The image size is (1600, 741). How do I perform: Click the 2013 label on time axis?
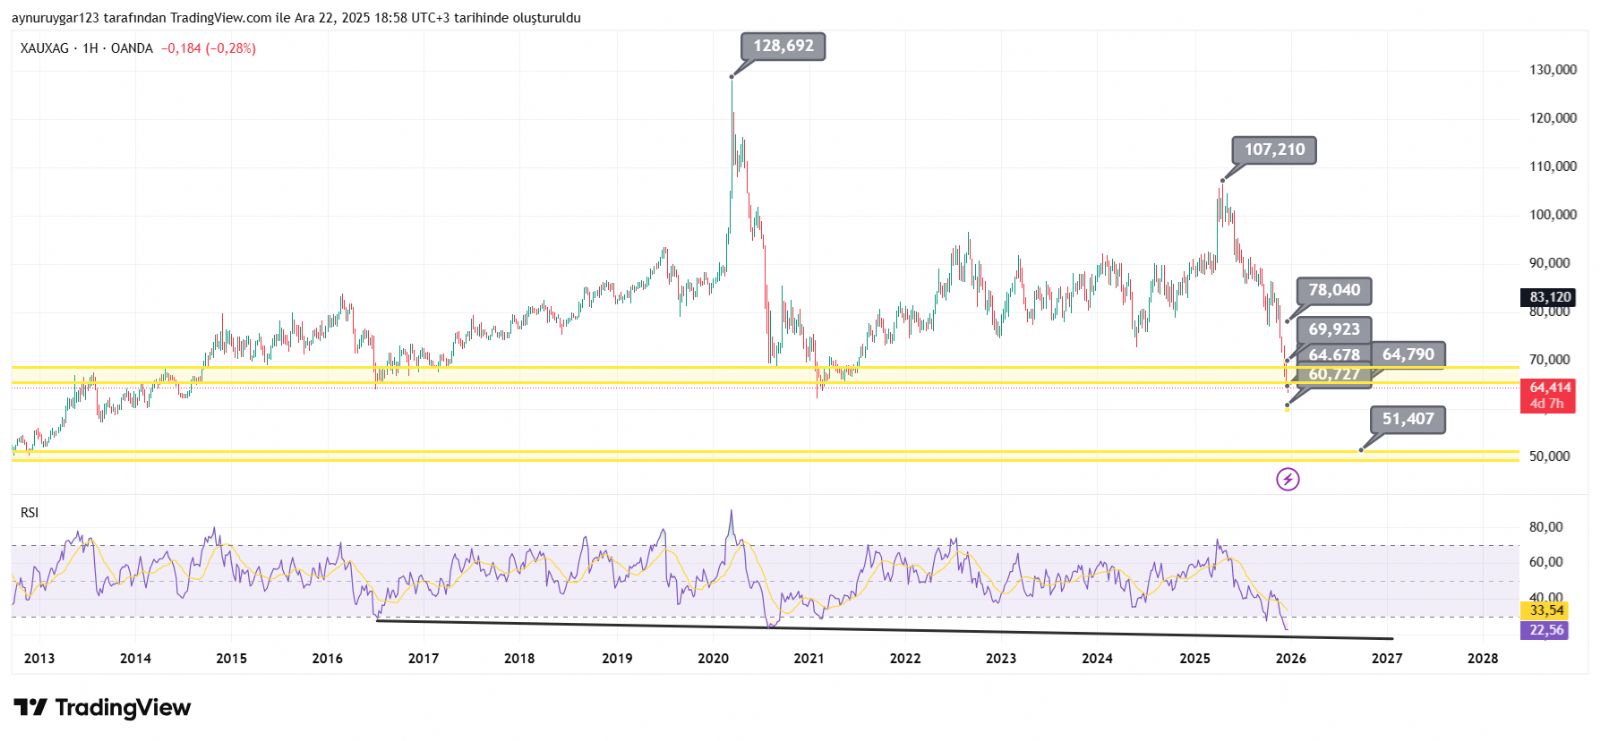click(39, 658)
